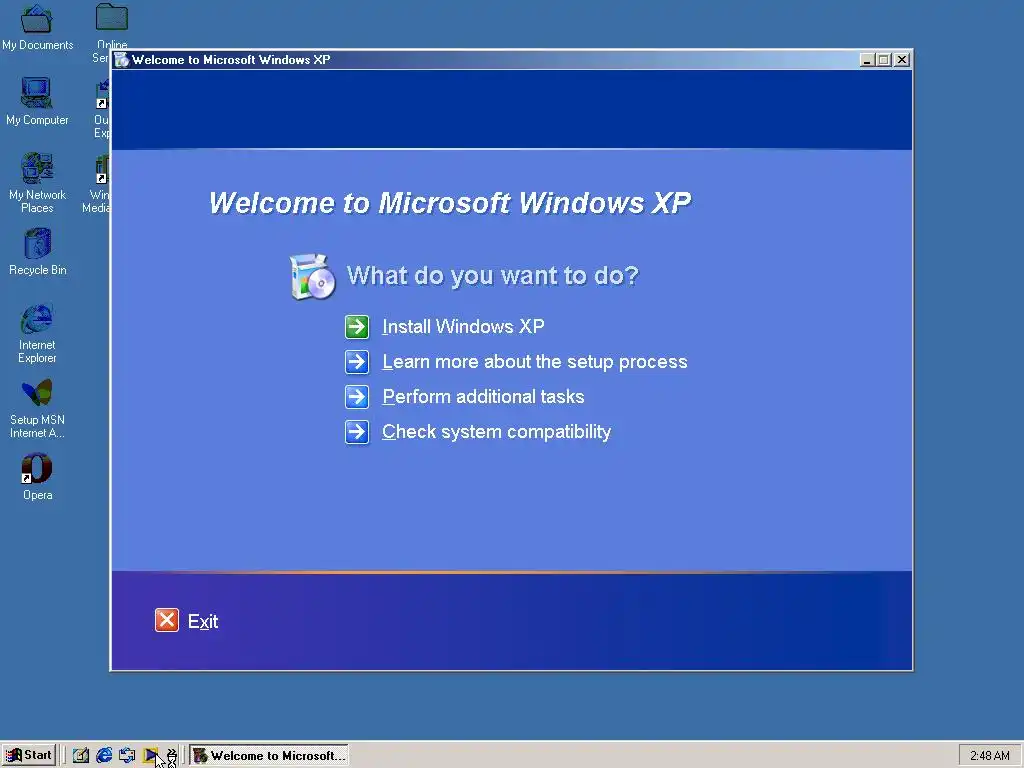Select the Opera desktop shortcut
Image resolution: width=1024 pixels, height=768 pixels.
pyautogui.click(x=37, y=477)
